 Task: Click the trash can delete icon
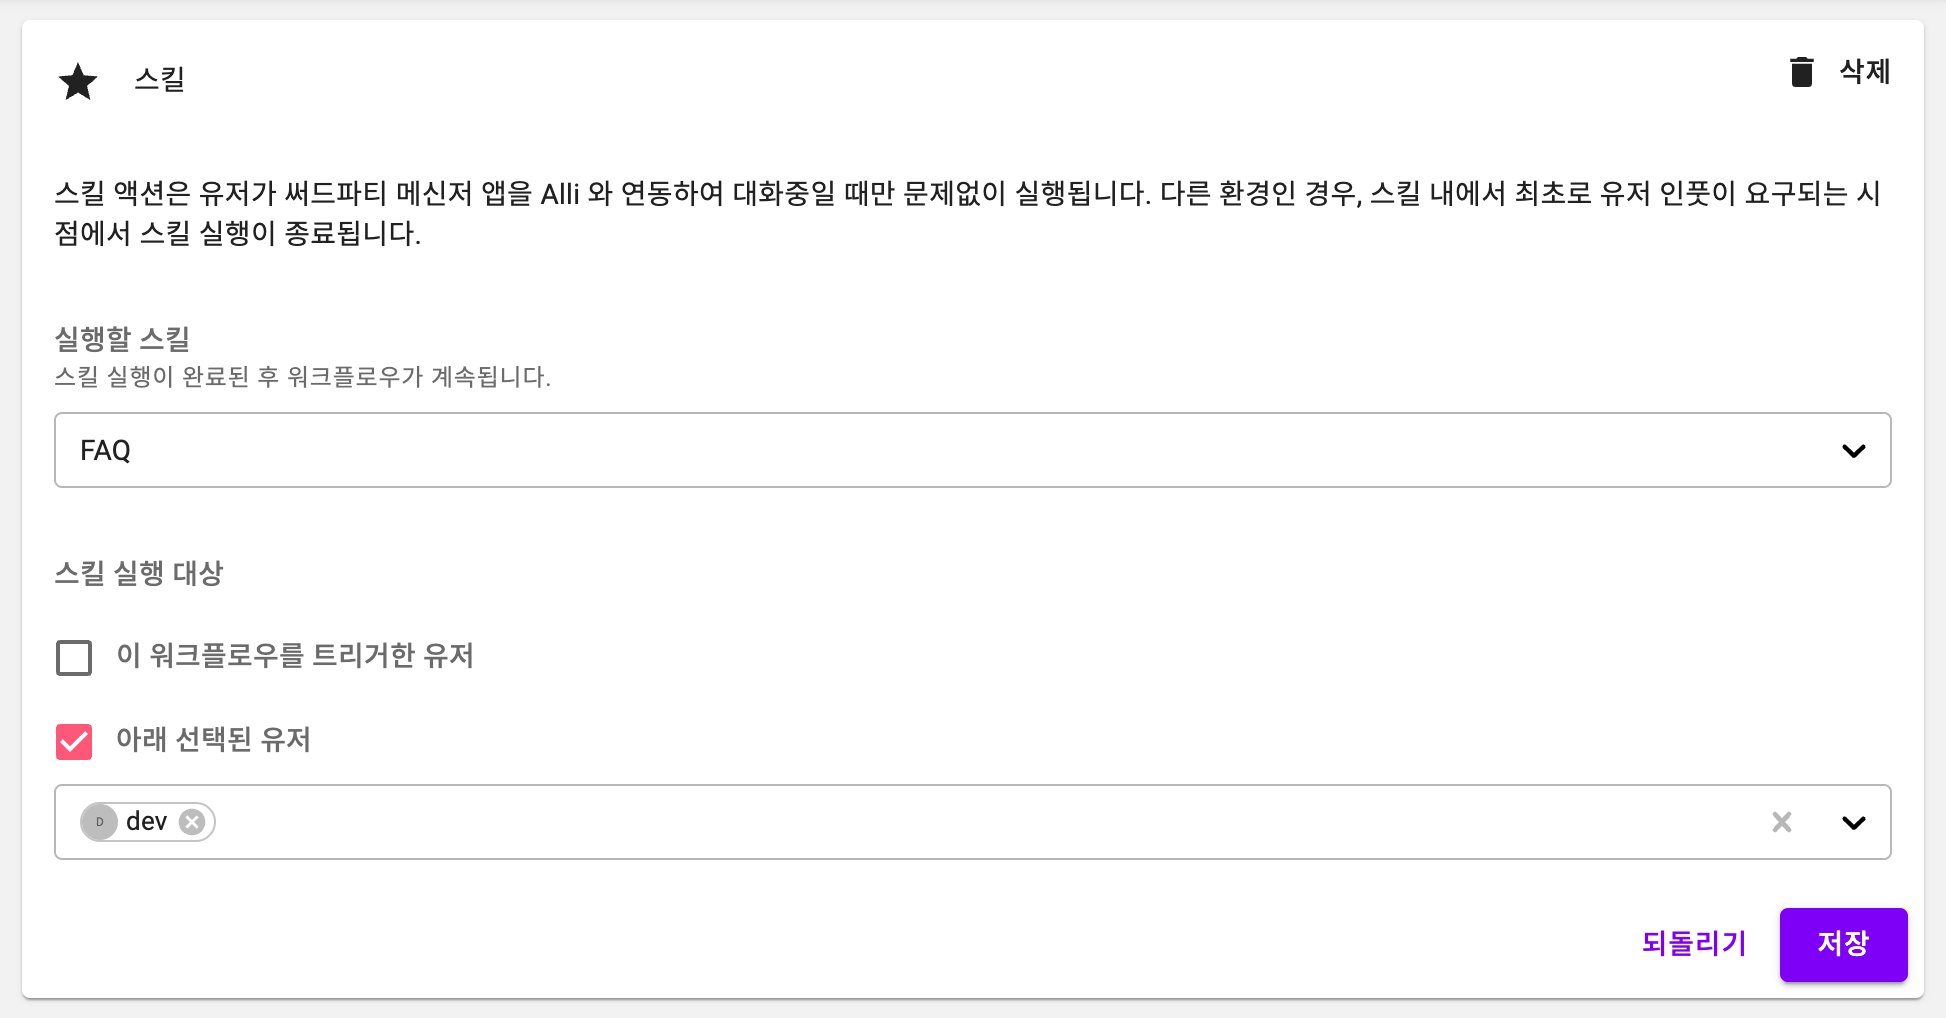pos(1801,72)
